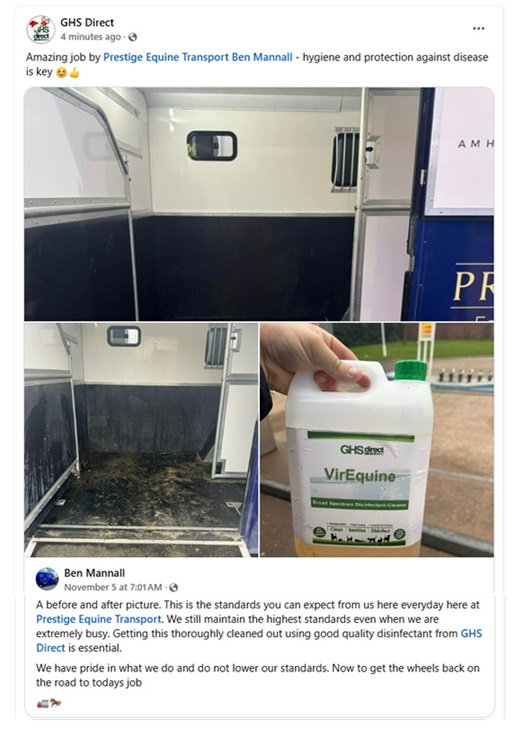Screen dimensions: 515x729
Task: Open the 4 minutes ago timestamp
Action: pos(90,37)
